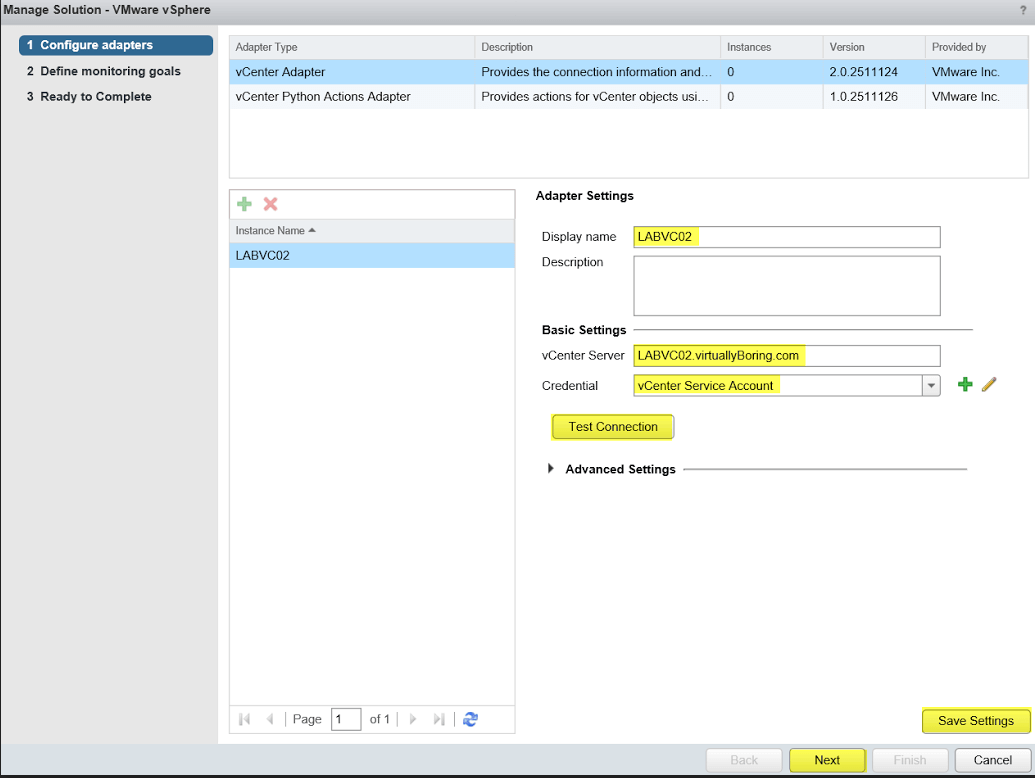1035x778 pixels.
Task: Go to first page of instances
Action: [x=244, y=719]
